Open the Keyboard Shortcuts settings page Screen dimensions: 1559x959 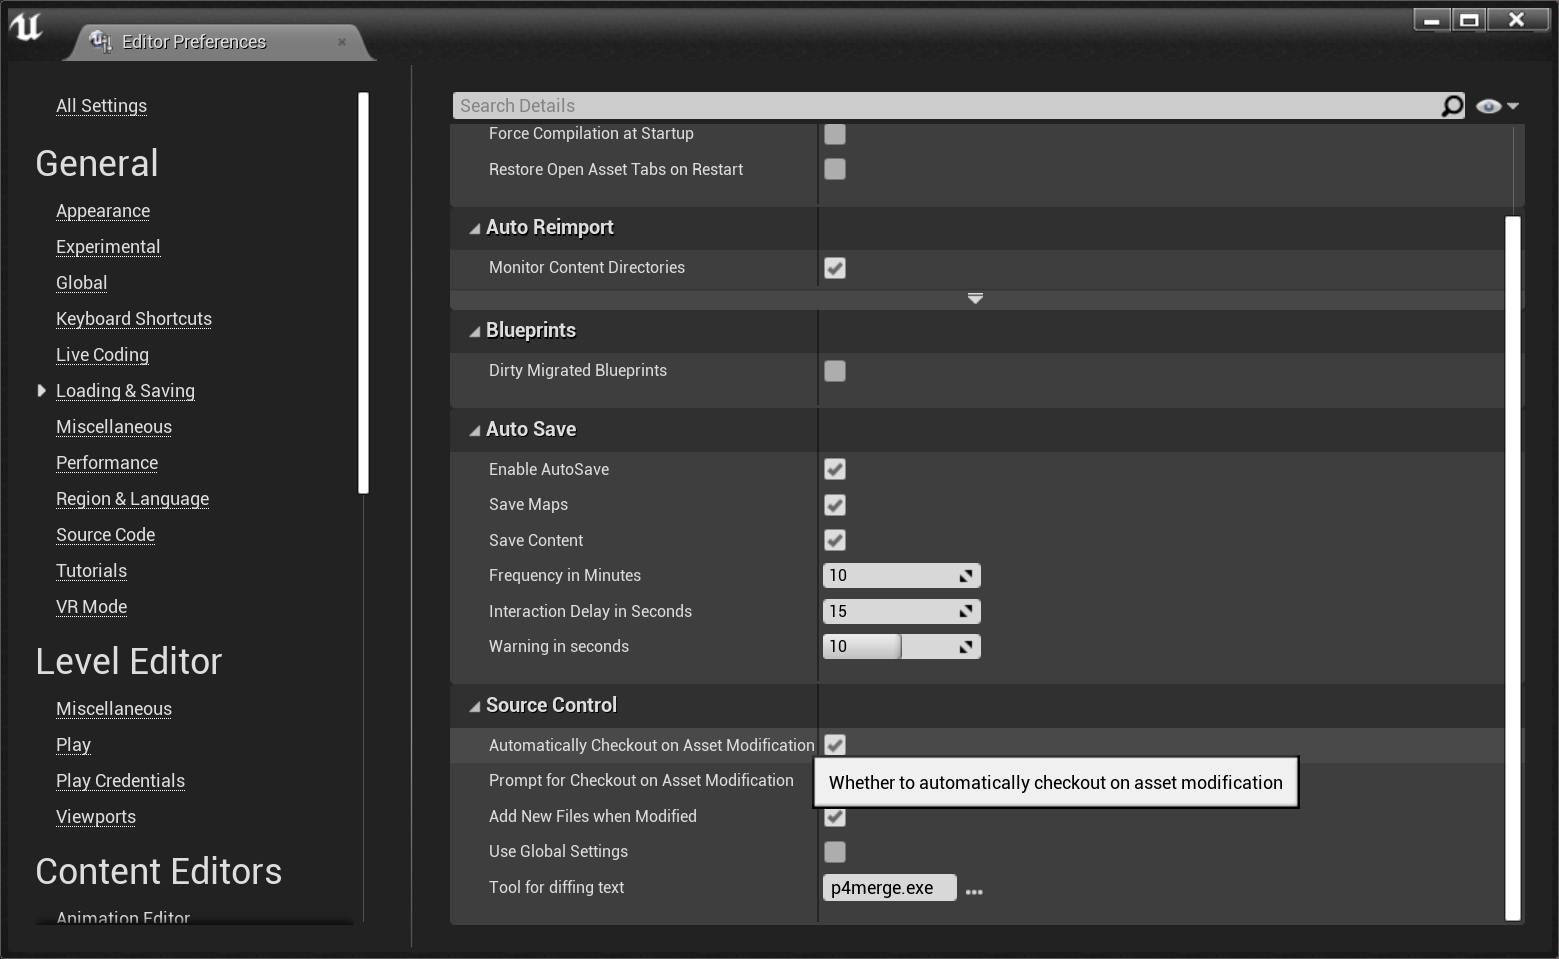[x=134, y=319]
